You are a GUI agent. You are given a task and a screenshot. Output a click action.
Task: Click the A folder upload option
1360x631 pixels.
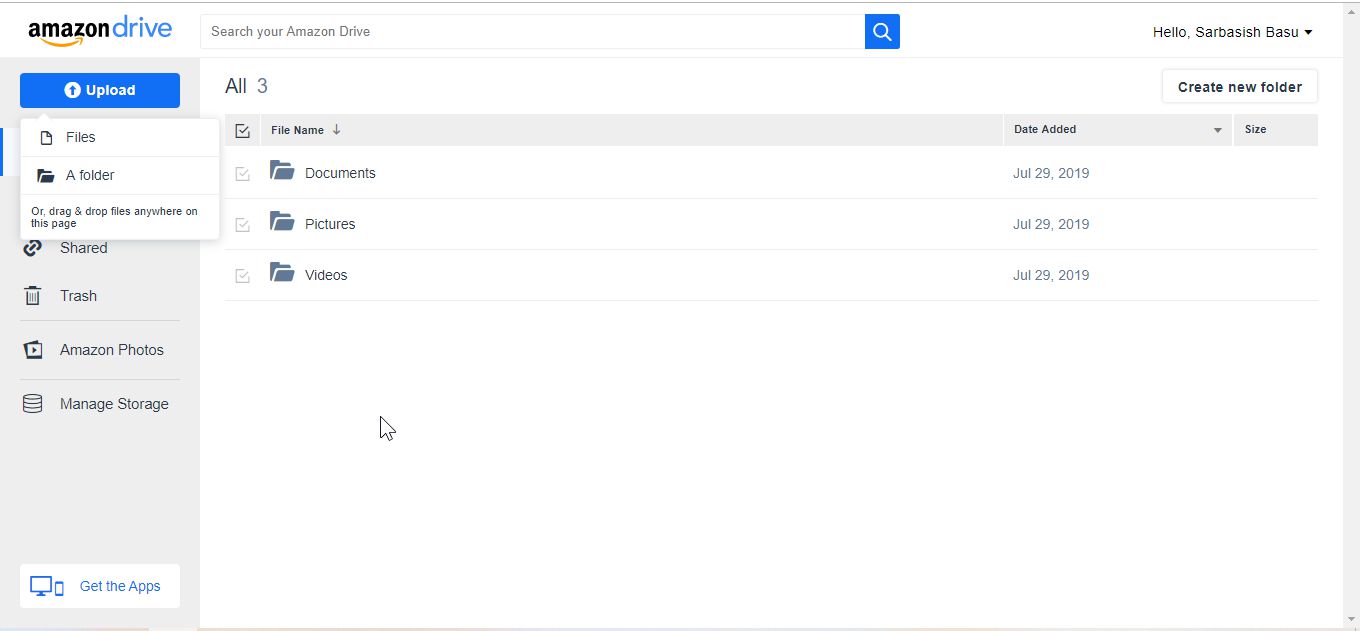click(x=88, y=175)
